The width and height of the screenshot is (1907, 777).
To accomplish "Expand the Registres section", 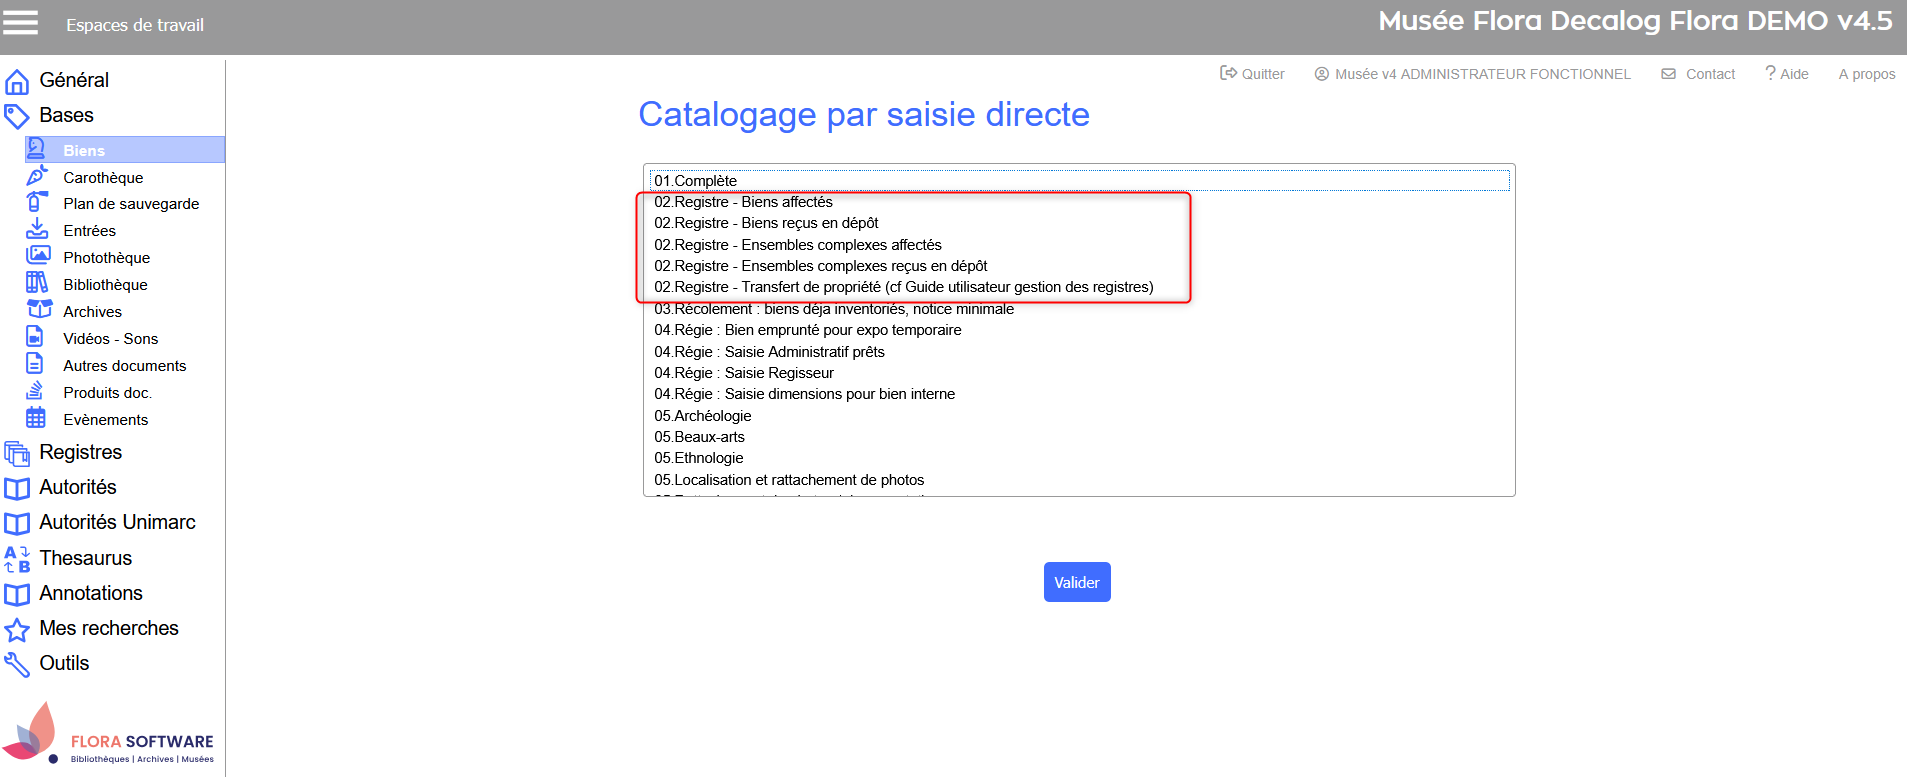I will tap(80, 452).
